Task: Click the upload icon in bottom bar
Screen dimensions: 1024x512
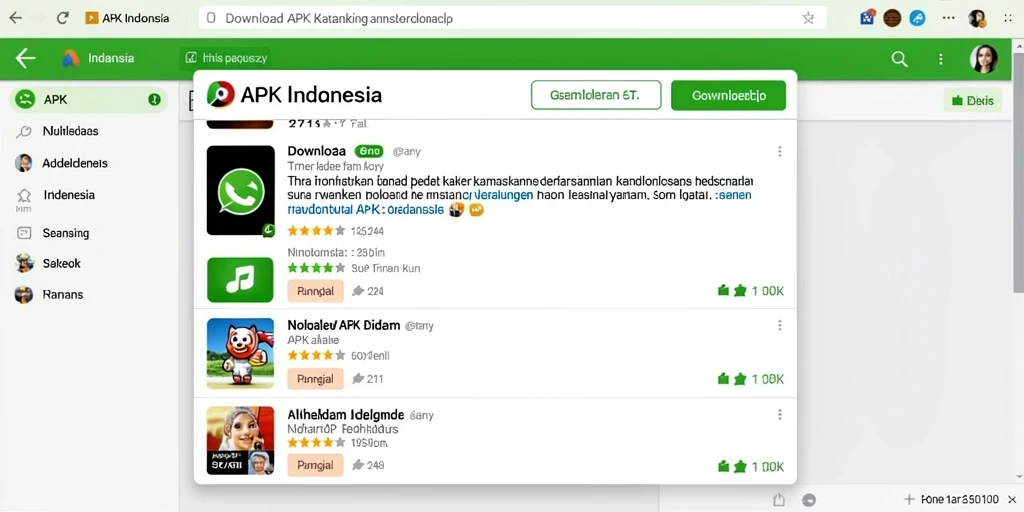Action: [x=778, y=500]
